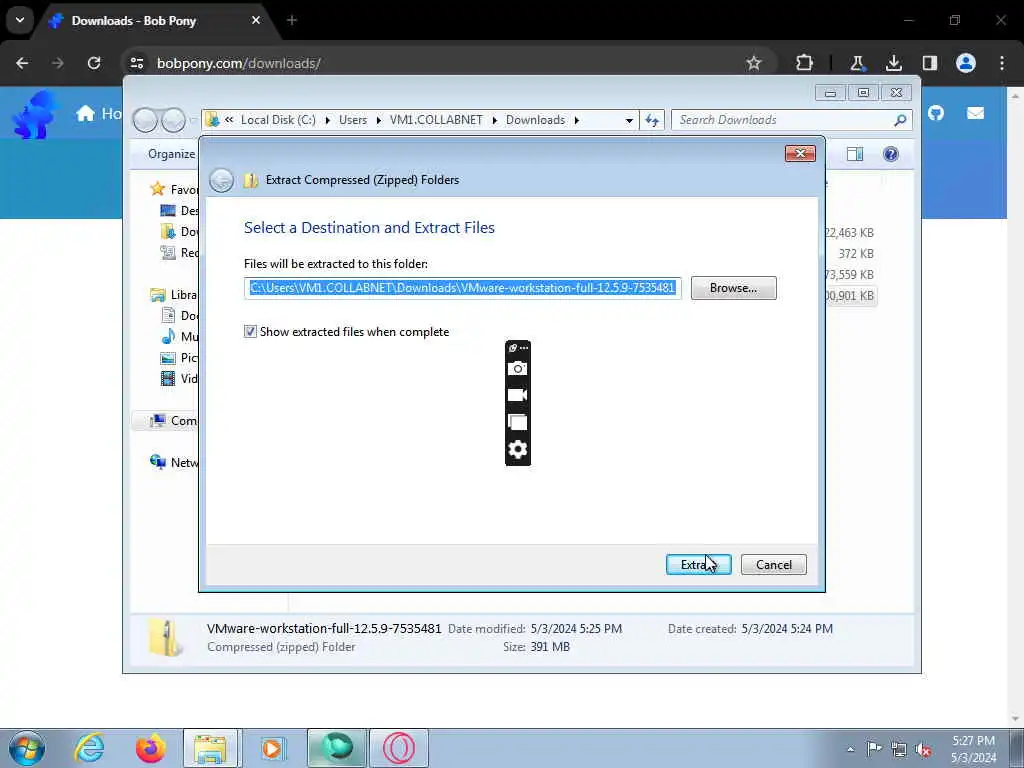Click the wizard's back arrow button

(221, 180)
